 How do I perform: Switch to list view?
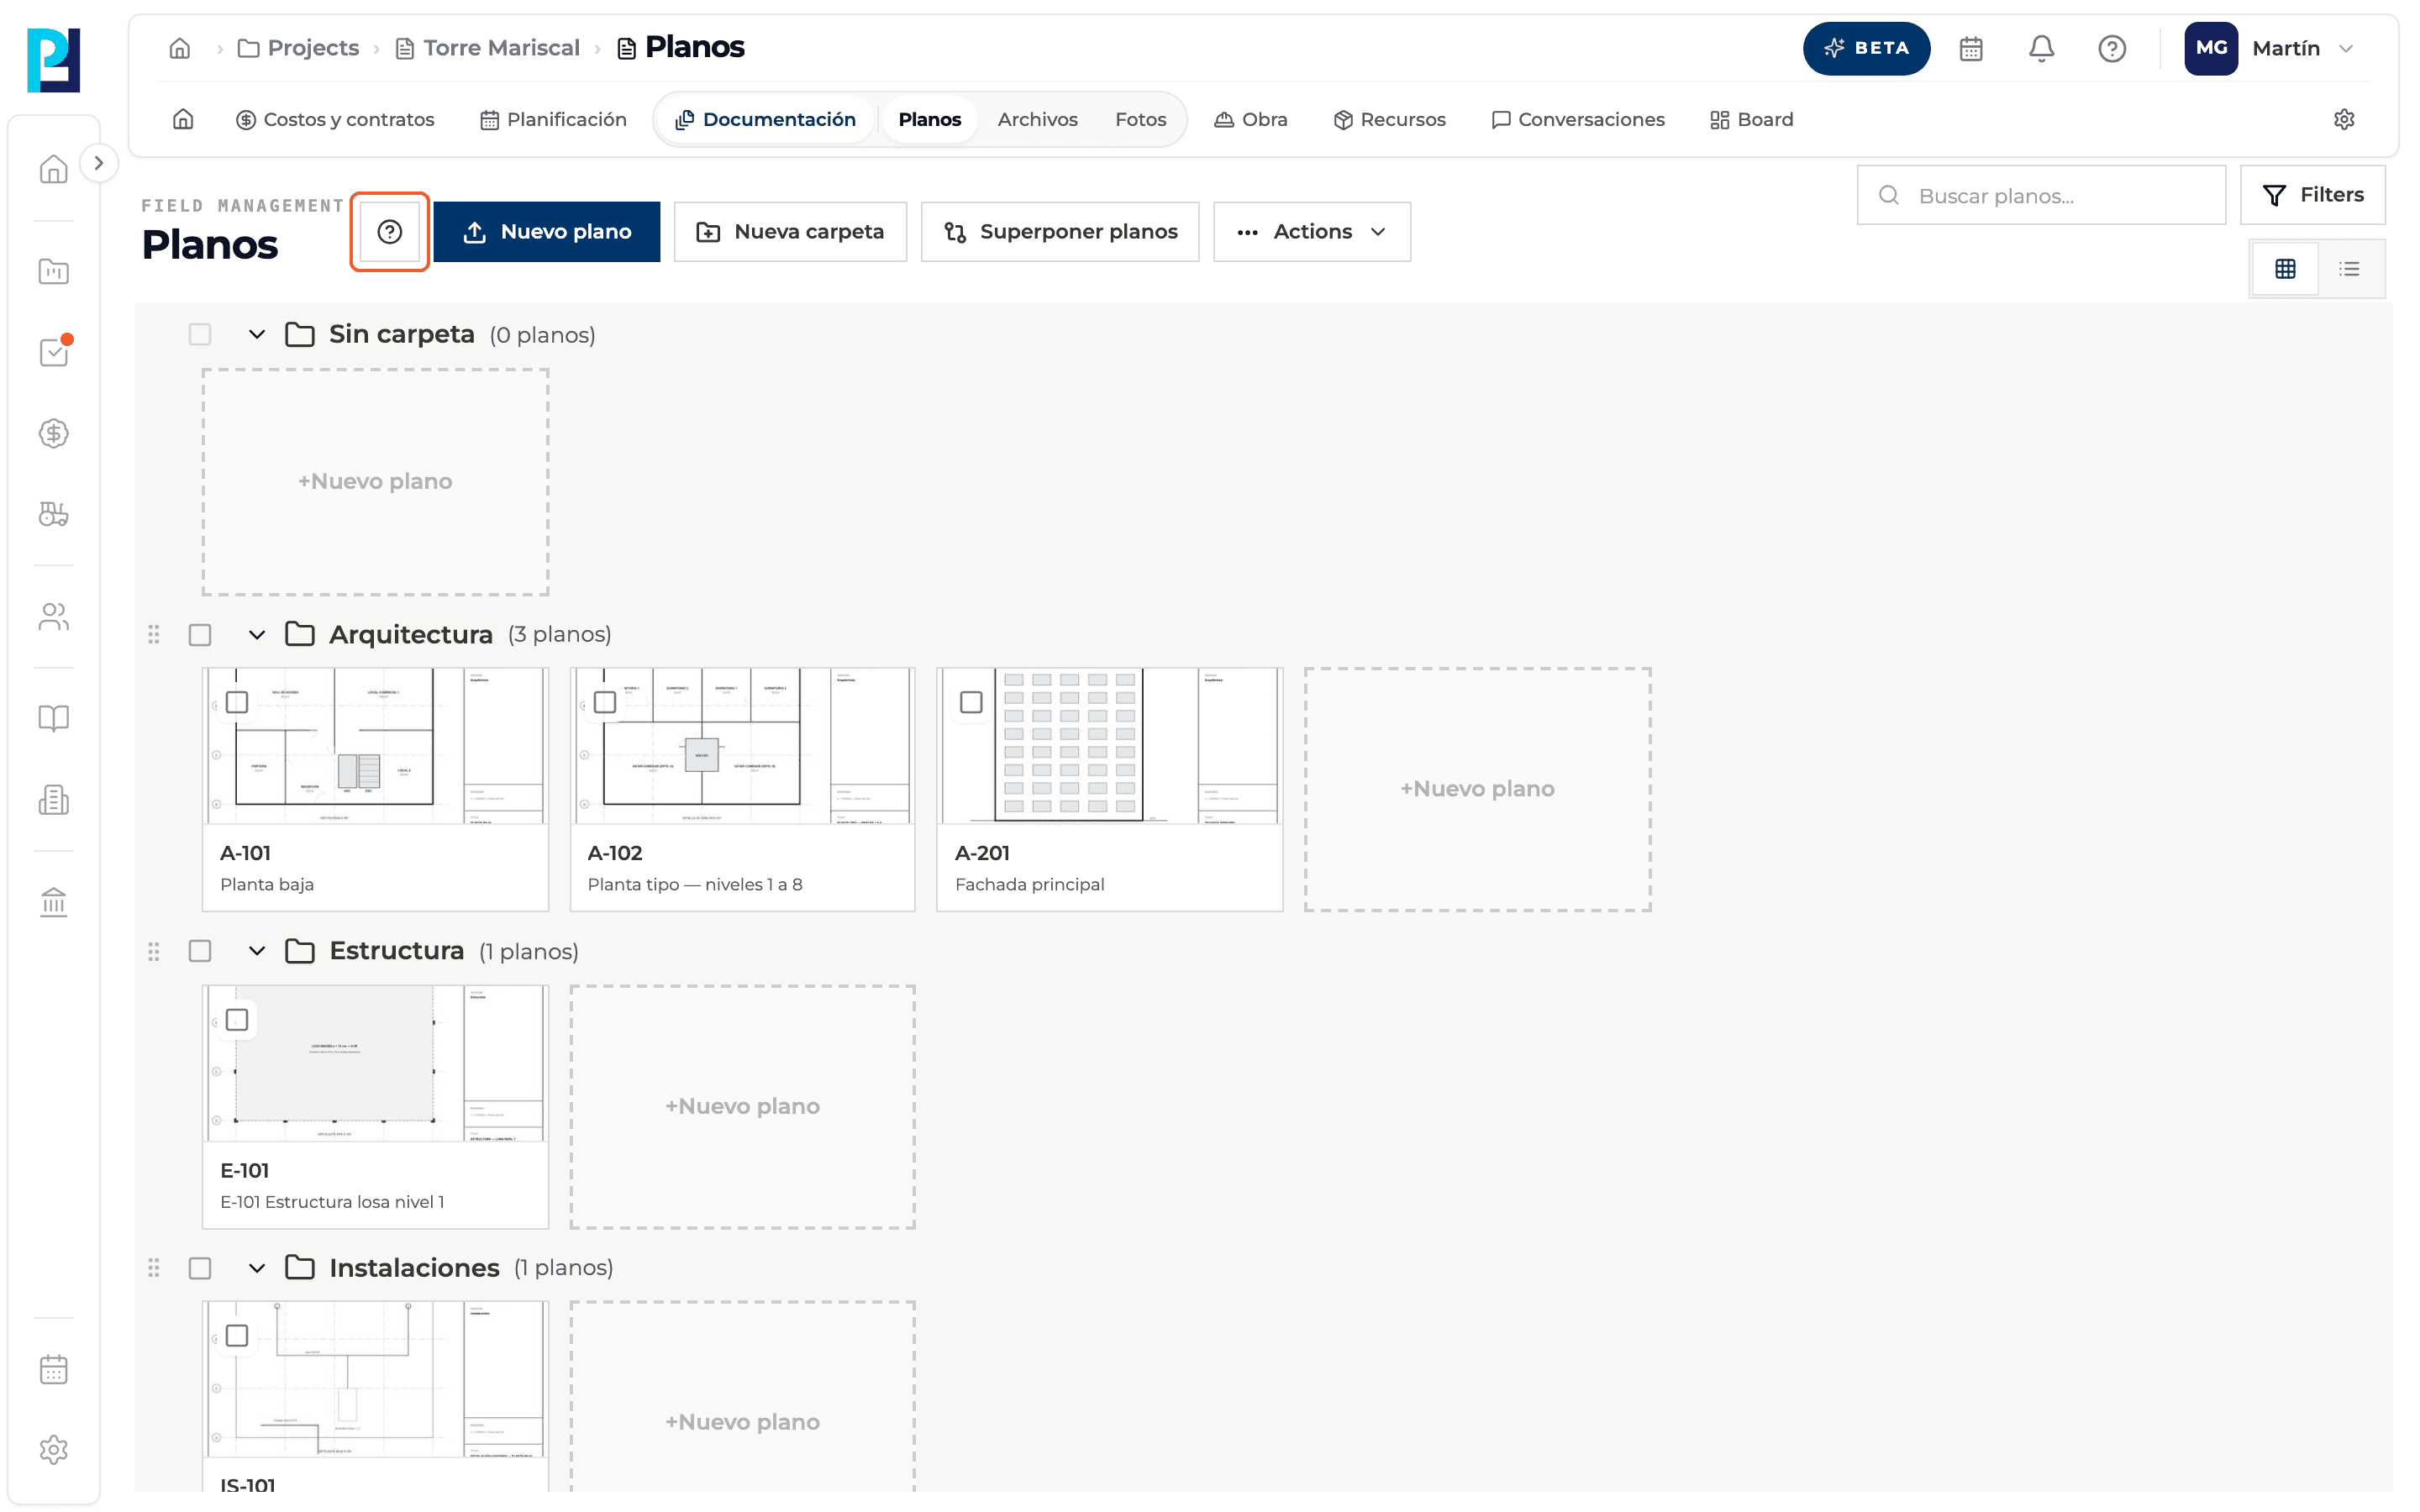point(2349,268)
